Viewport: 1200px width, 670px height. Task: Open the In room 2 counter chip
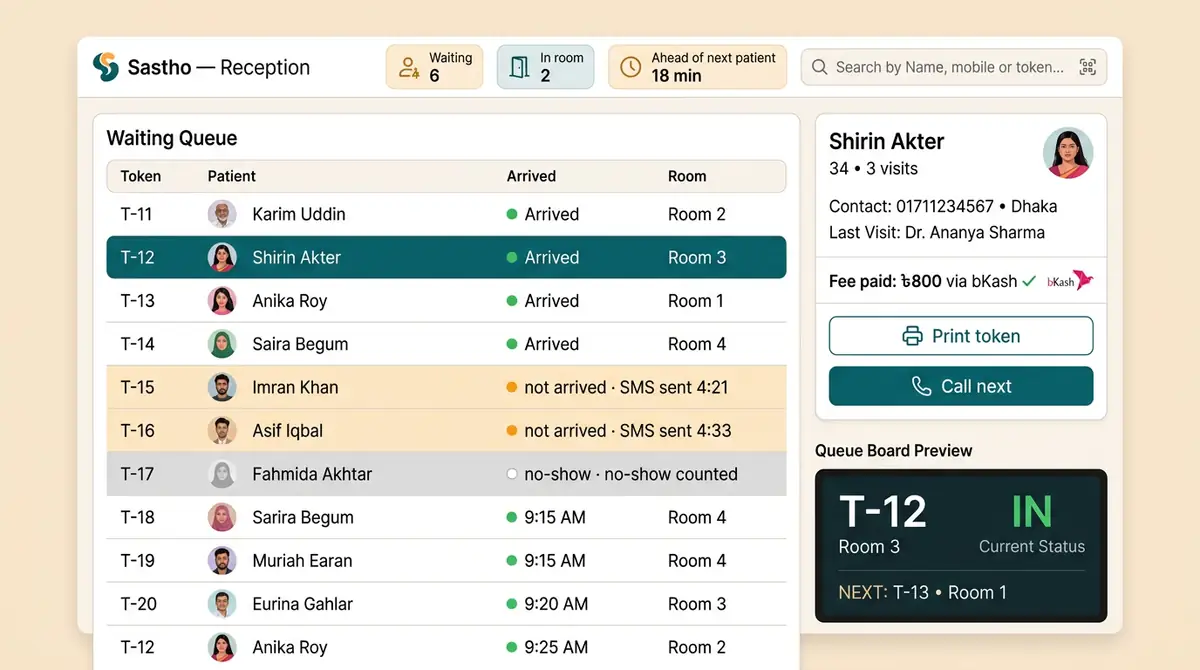pyautogui.click(x=545, y=67)
